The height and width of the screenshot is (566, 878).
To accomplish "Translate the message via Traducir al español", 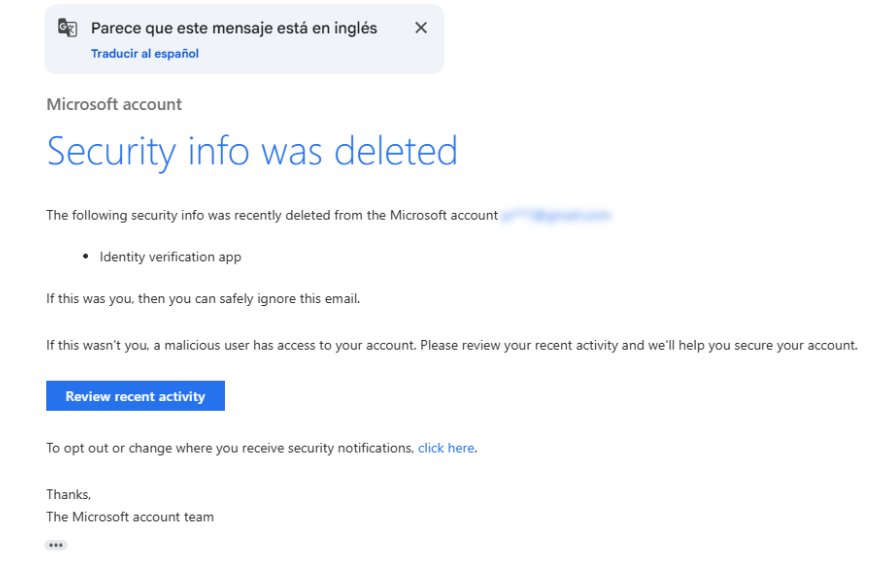I will [x=144, y=54].
